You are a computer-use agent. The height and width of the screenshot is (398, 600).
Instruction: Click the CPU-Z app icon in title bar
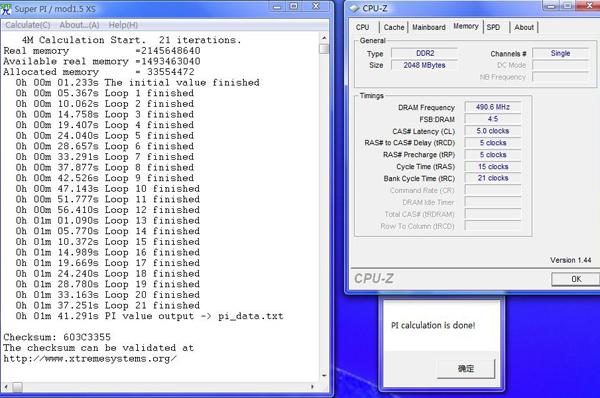pos(354,8)
